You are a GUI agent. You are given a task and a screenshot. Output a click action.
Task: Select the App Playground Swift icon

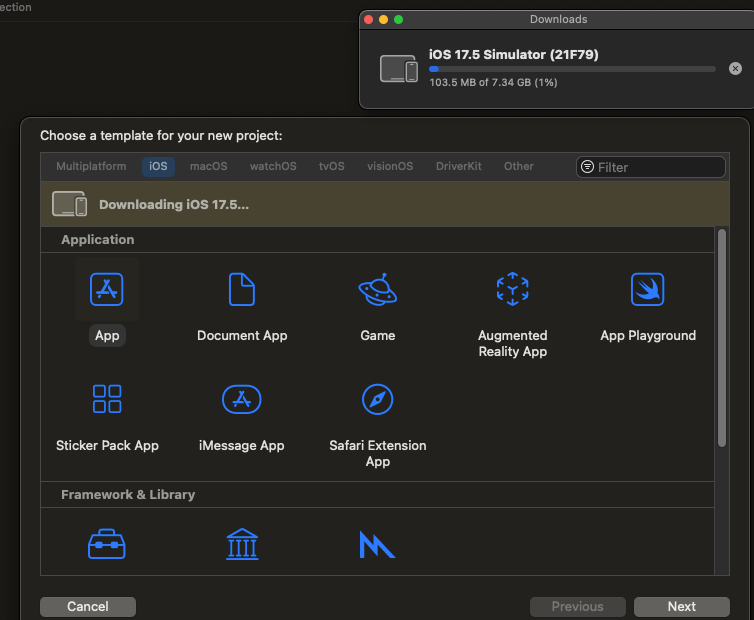[648, 289]
